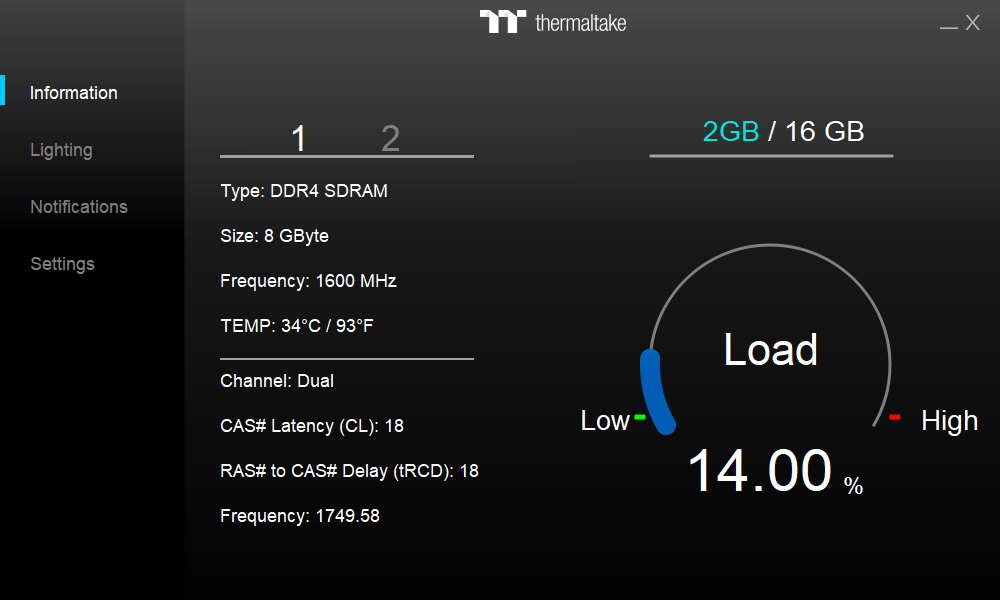
Task: Click the blue load gauge arc
Action: click(x=654, y=391)
